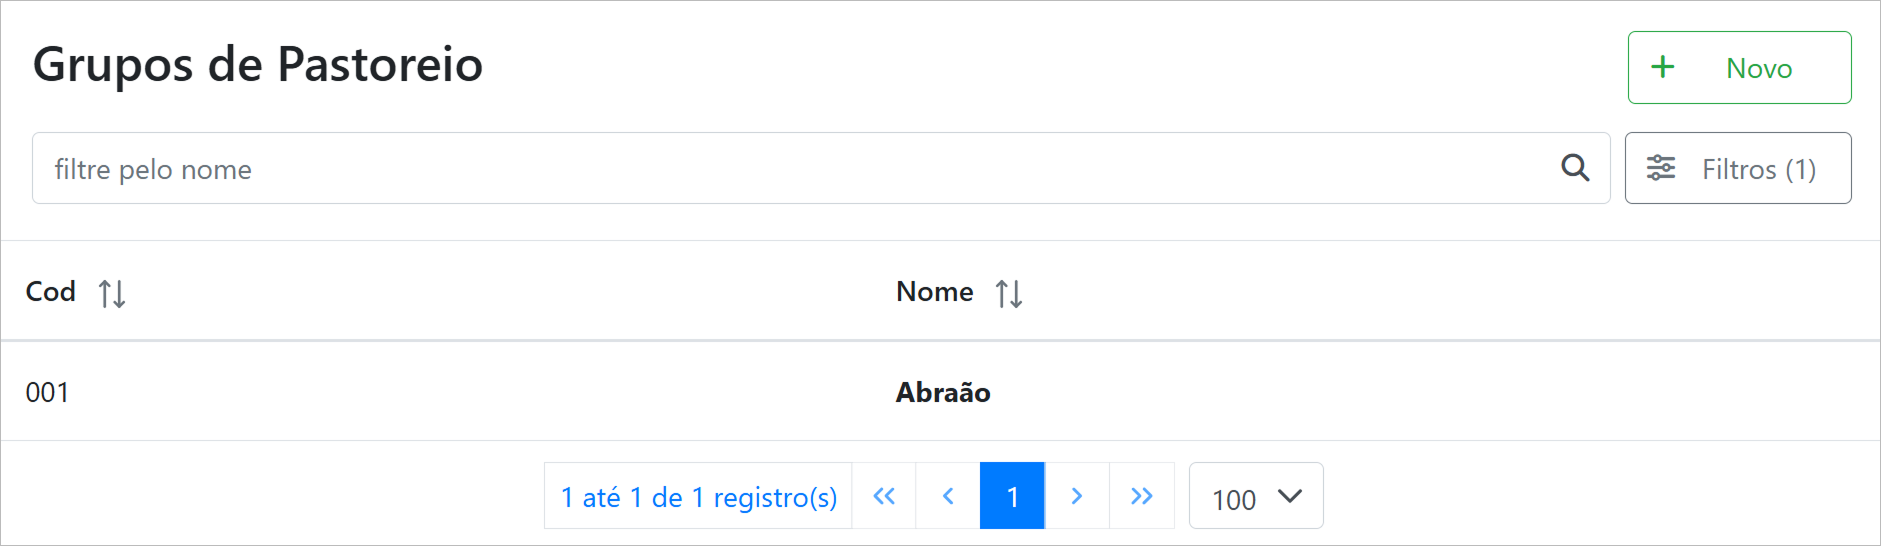The height and width of the screenshot is (546, 1881).
Task: Open the Filtros (1) filter panel
Action: 1738,168
